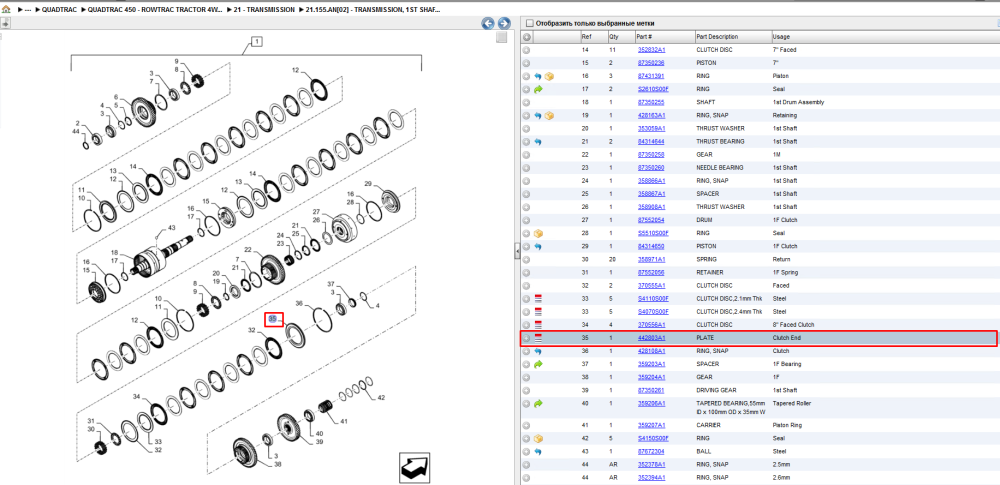
Task: Sort by the Qty column header
Action: coord(621,37)
